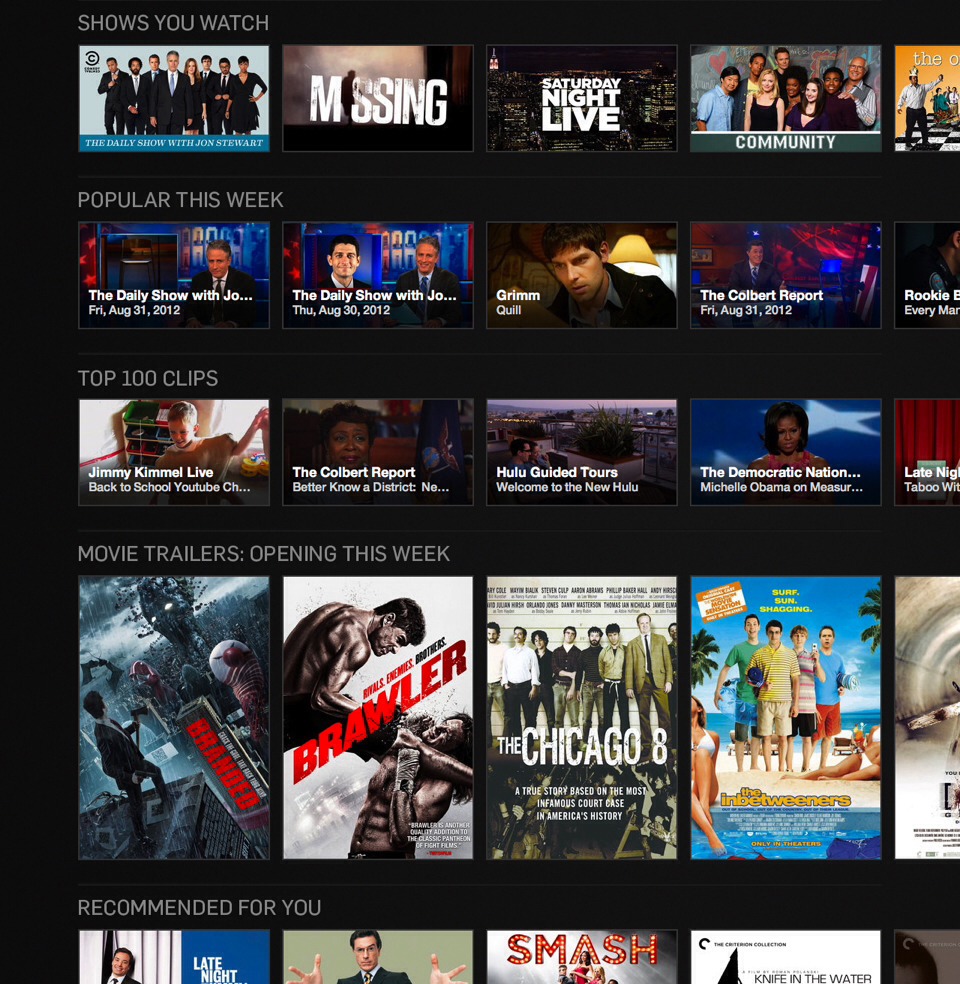
Task: Open the Saturday Night Live show tile
Action: tap(582, 98)
